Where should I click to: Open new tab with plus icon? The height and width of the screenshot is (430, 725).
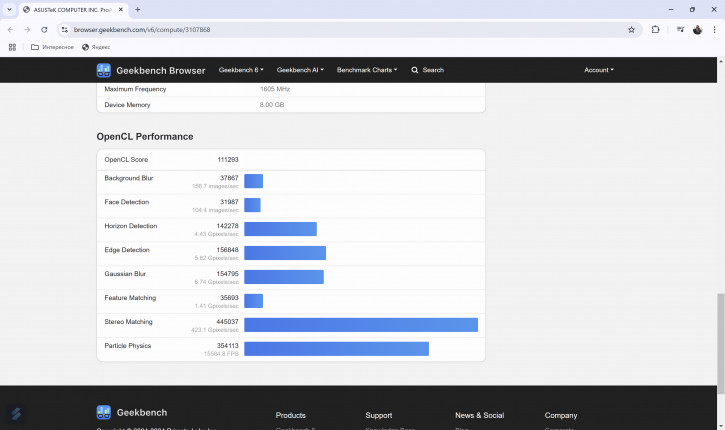coord(138,9)
